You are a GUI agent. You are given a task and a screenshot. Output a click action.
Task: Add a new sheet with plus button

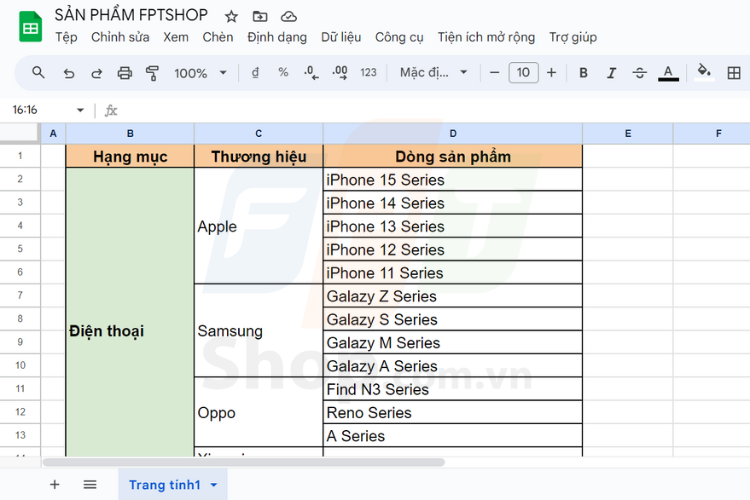coord(55,485)
